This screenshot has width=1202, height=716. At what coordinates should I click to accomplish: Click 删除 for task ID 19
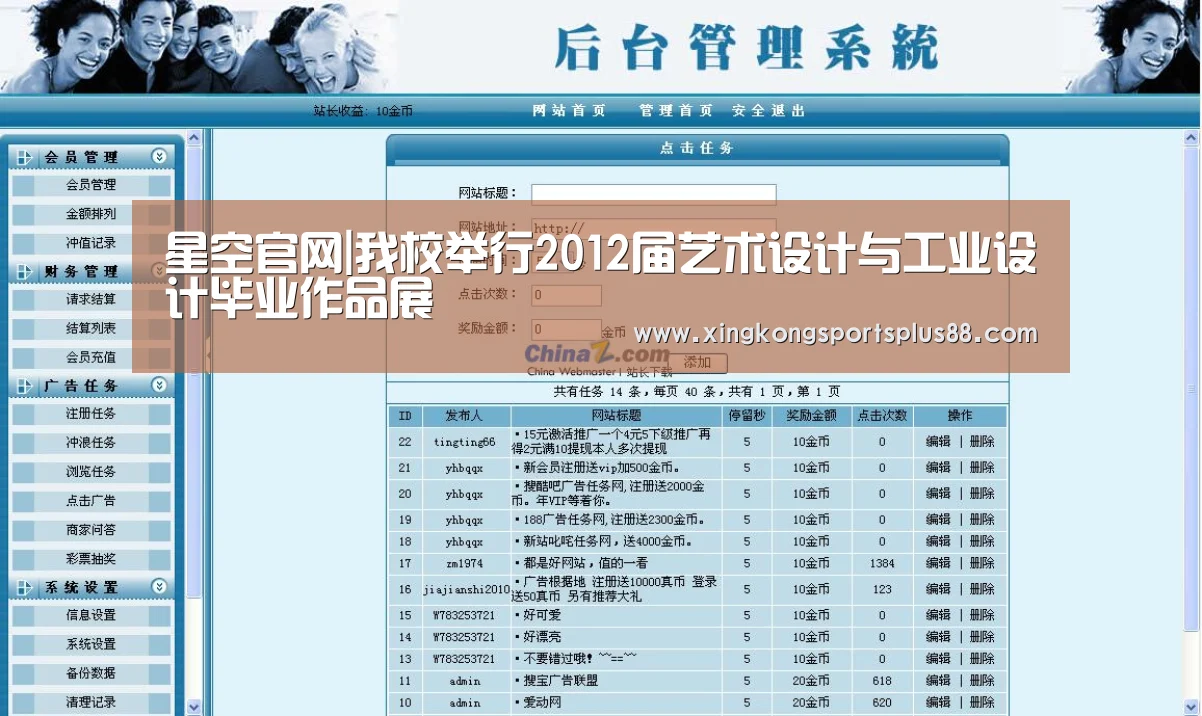tap(982, 519)
